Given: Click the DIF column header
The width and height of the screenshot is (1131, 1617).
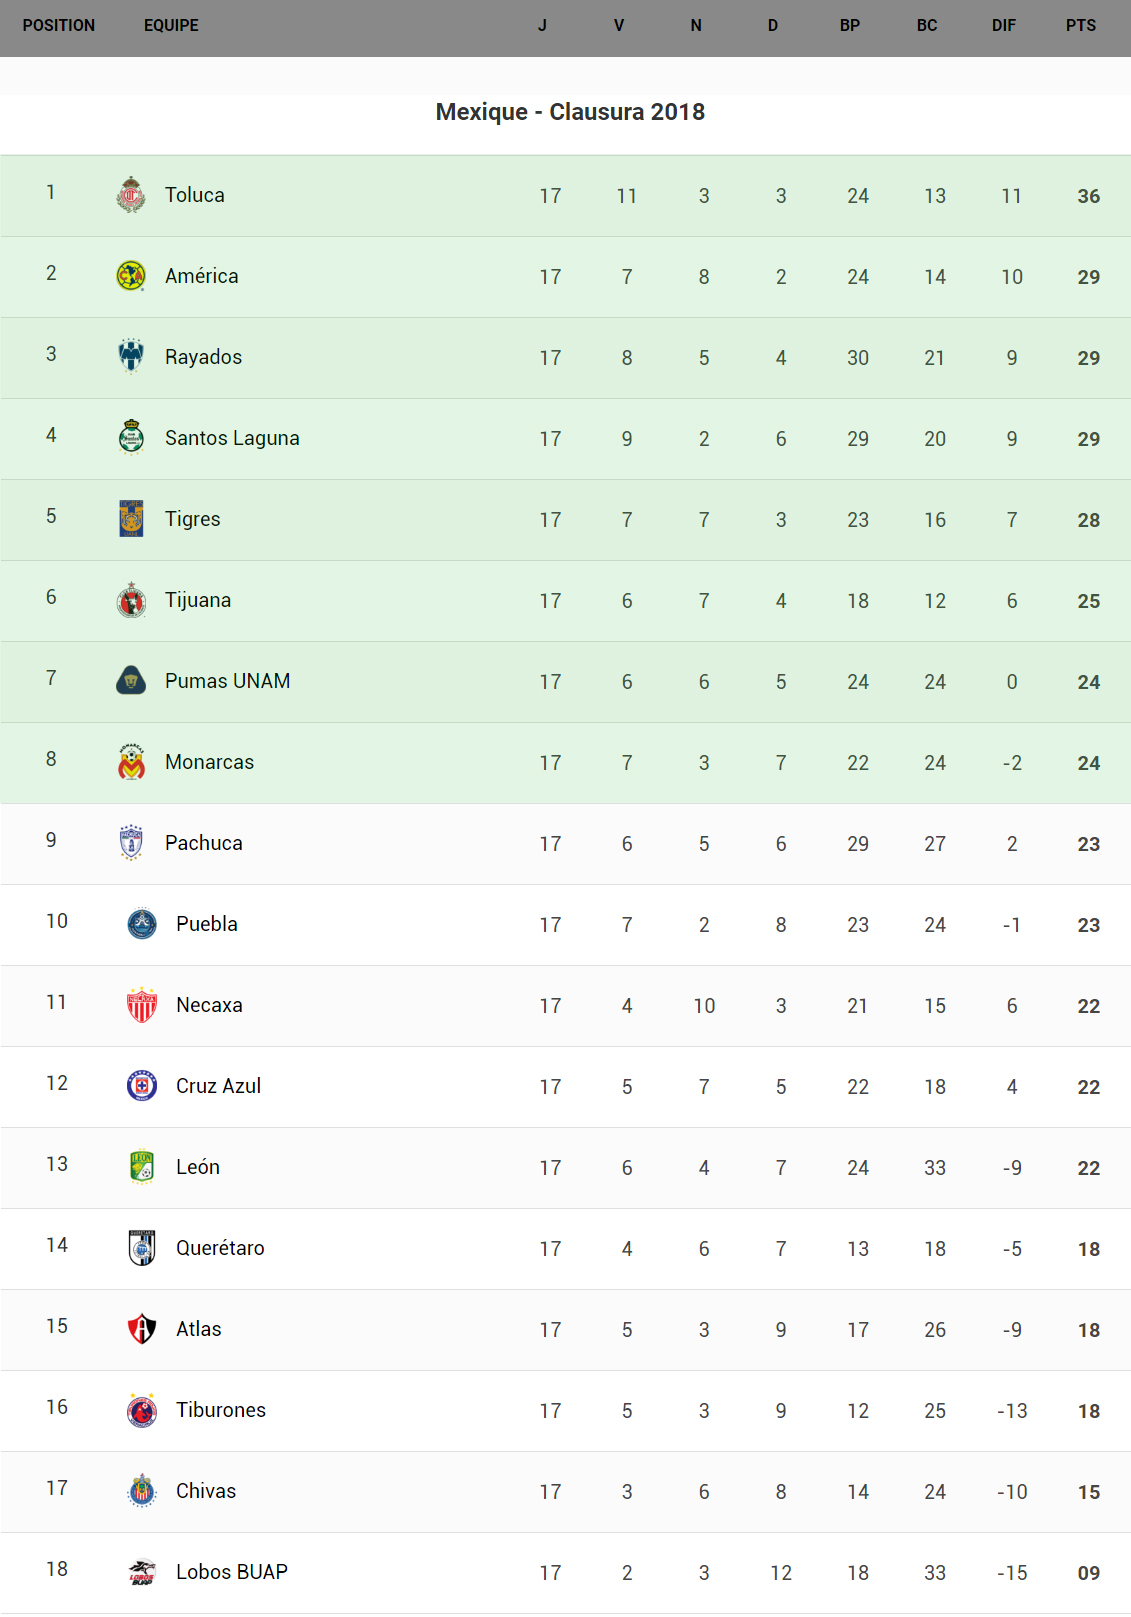Looking at the screenshot, I should click(1004, 26).
